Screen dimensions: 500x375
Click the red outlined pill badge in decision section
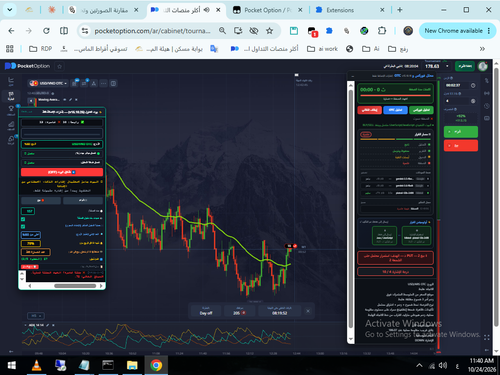click(366, 134)
